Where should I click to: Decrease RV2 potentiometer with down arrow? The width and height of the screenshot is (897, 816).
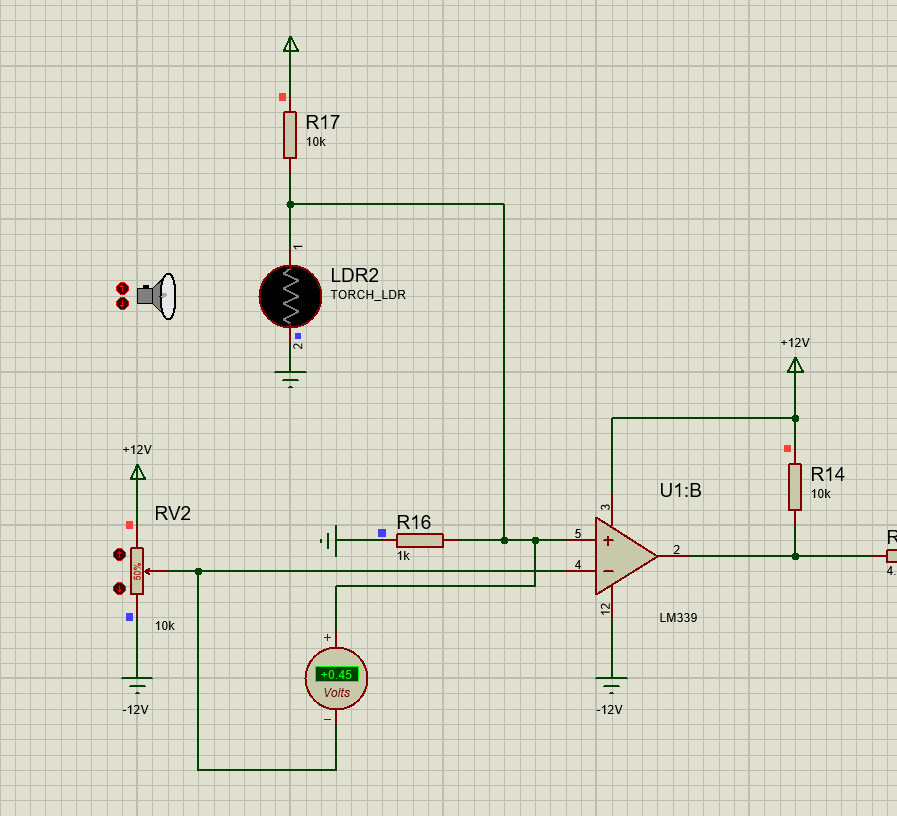(x=119, y=588)
